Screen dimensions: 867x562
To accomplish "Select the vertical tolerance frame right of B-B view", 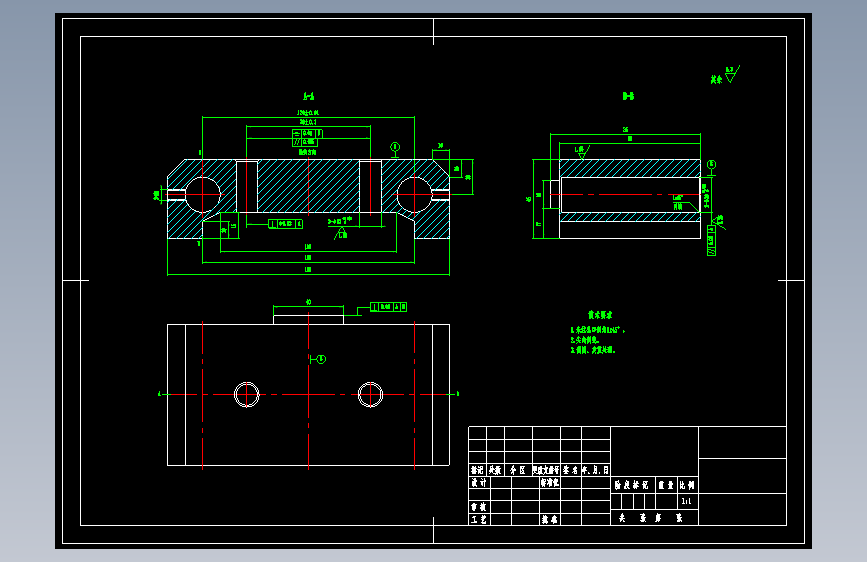I will pyautogui.click(x=712, y=241).
